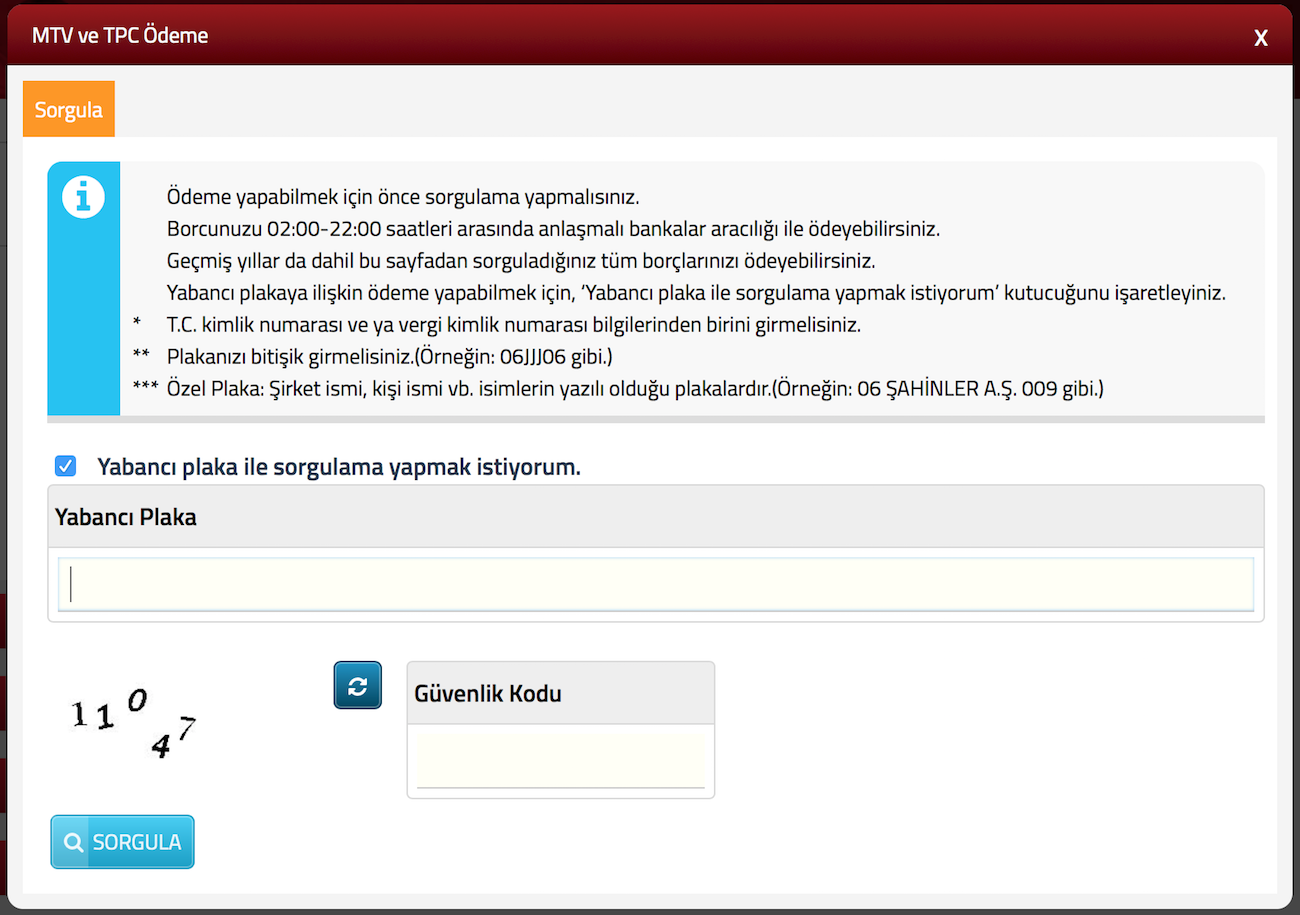Click the T.C. kimlik numarası note
The width and height of the screenshot is (1300, 915).
point(513,325)
